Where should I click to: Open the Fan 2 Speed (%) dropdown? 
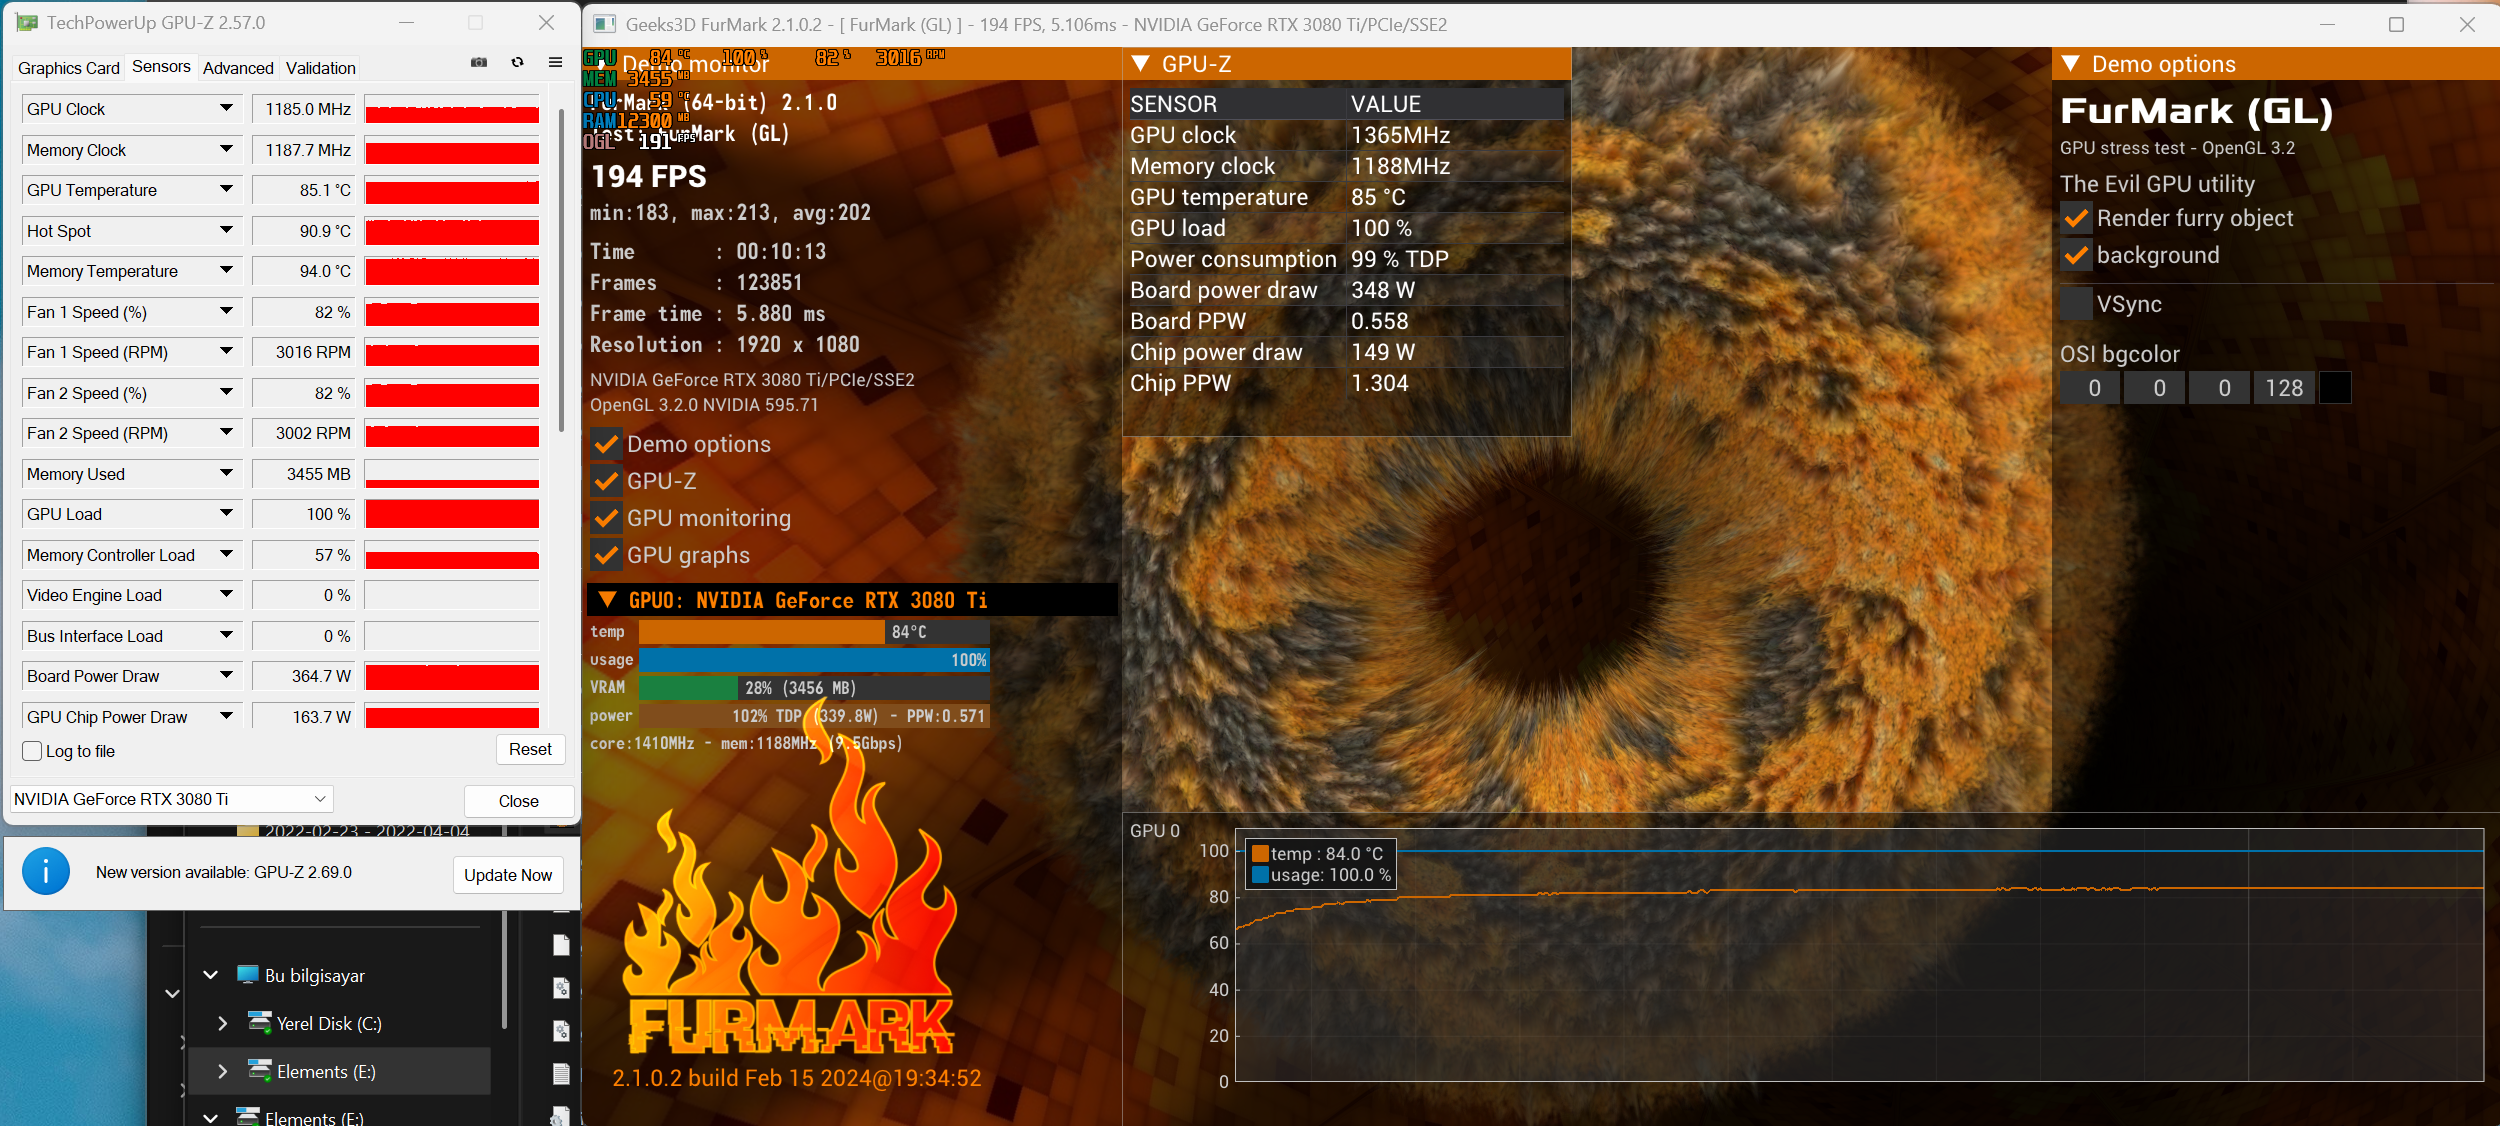pos(227,392)
